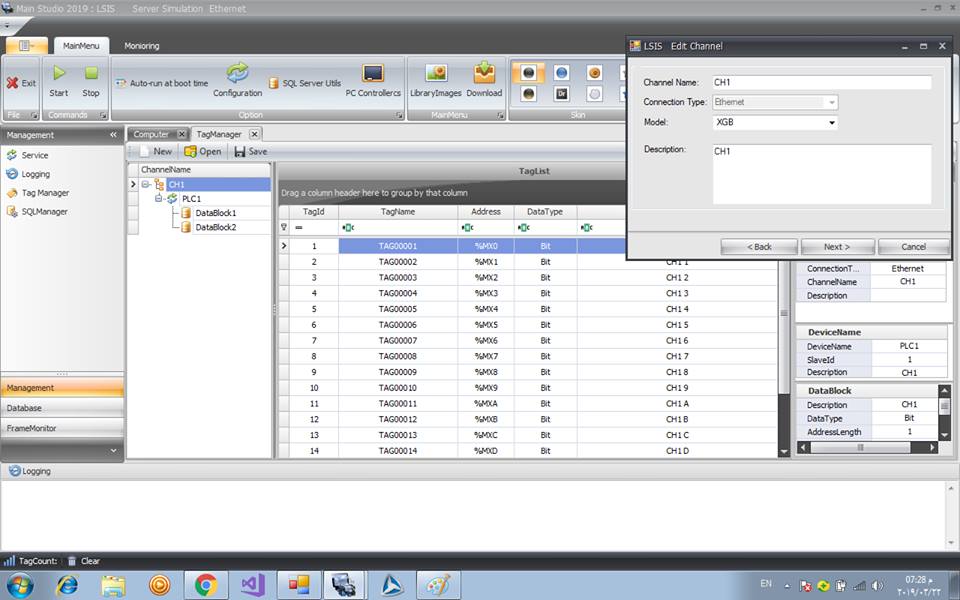The width and height of the screenshot is (960, 600).
Task: Open Visual Studio from taskbar
Action: pyautogui.click(x=253, y=585)
